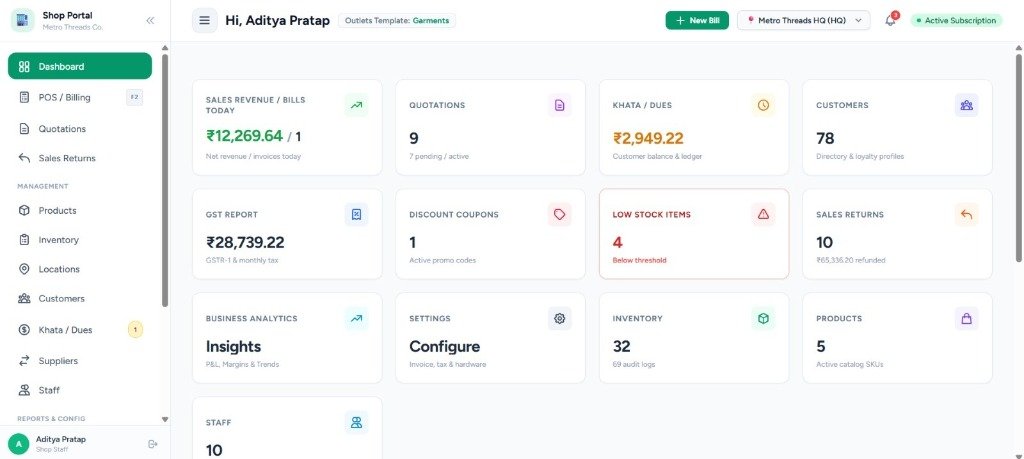The image size is (1024, 459).
Task: Click the red pin icon in outlet selector
Action: tap(751, 20)
